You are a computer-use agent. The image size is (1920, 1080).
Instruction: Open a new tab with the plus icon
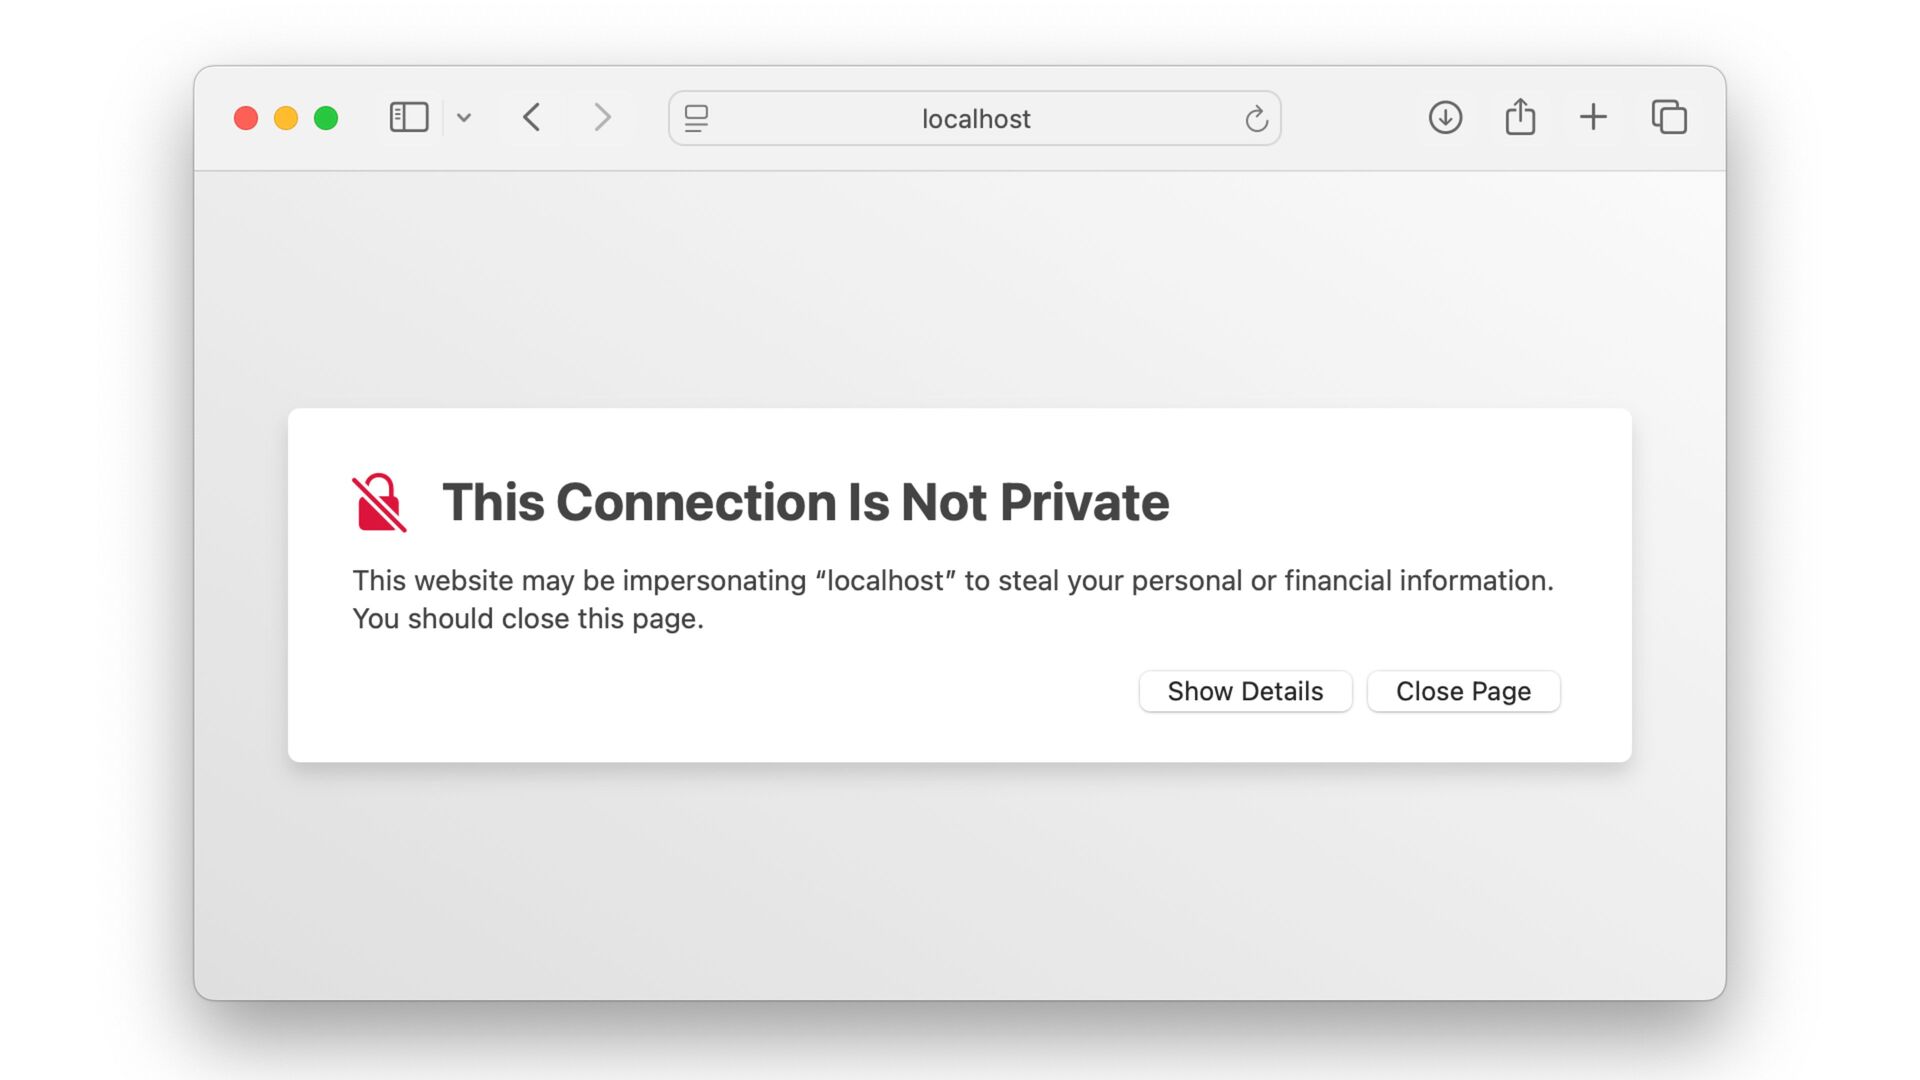point(1593,118)
